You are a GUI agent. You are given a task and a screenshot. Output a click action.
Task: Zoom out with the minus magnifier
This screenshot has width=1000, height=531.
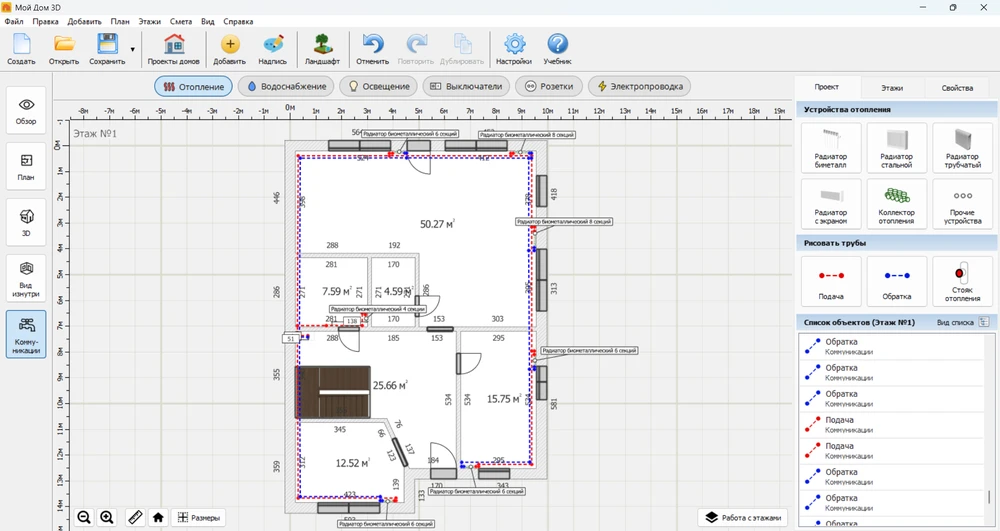click(84, 517)
